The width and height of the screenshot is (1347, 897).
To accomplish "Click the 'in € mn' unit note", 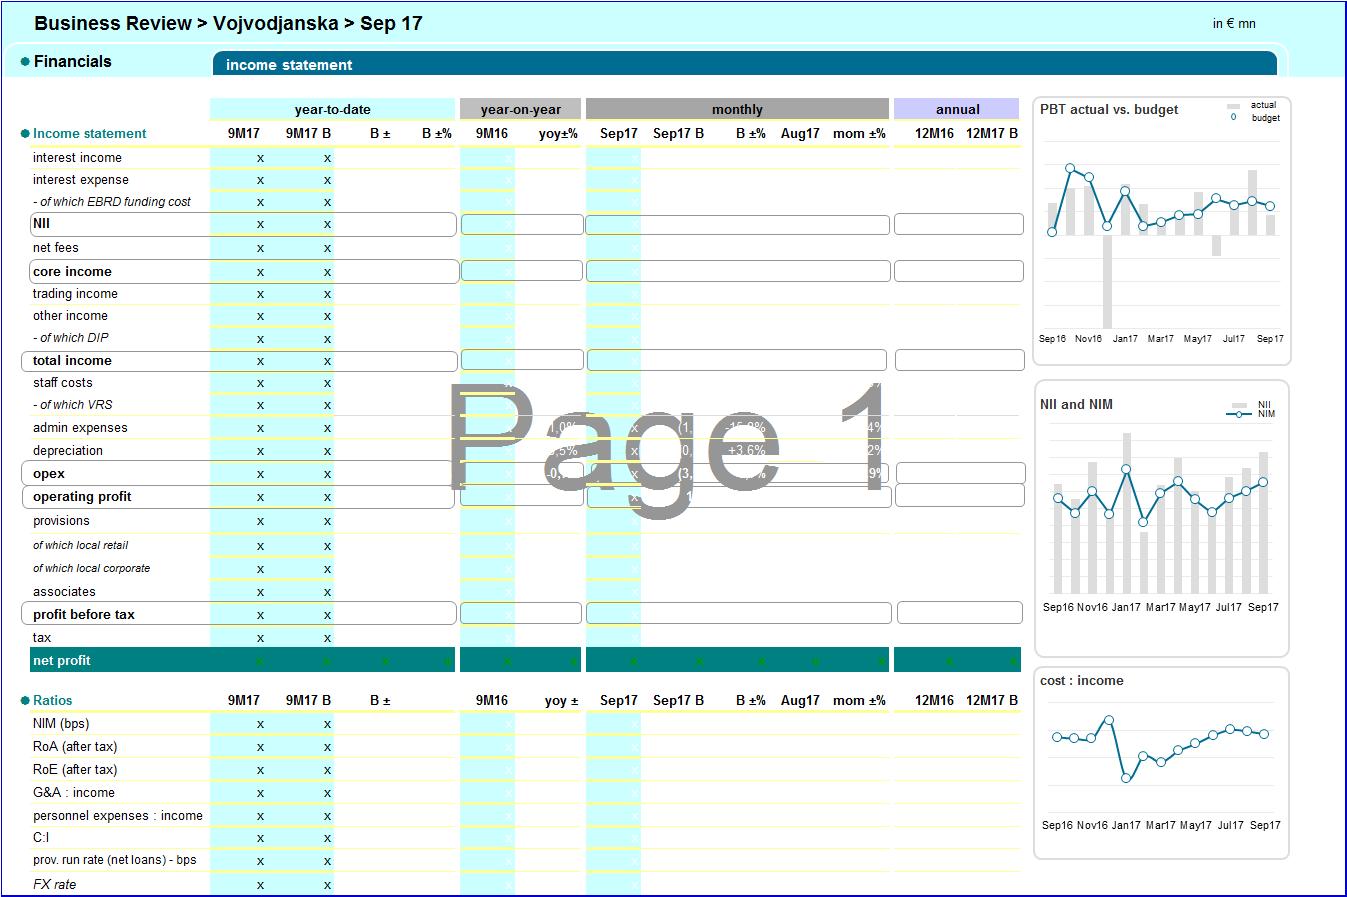I will click(1234, 23).
